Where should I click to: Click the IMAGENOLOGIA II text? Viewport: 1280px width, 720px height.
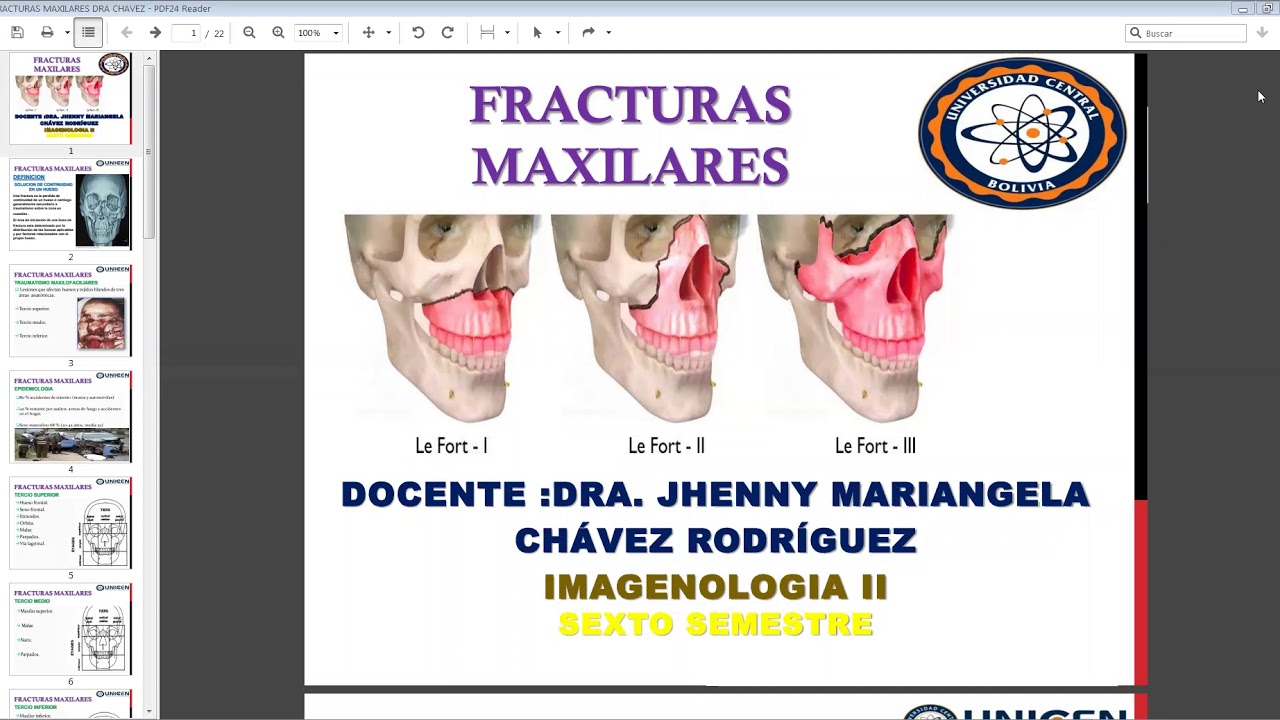[715, 587]
